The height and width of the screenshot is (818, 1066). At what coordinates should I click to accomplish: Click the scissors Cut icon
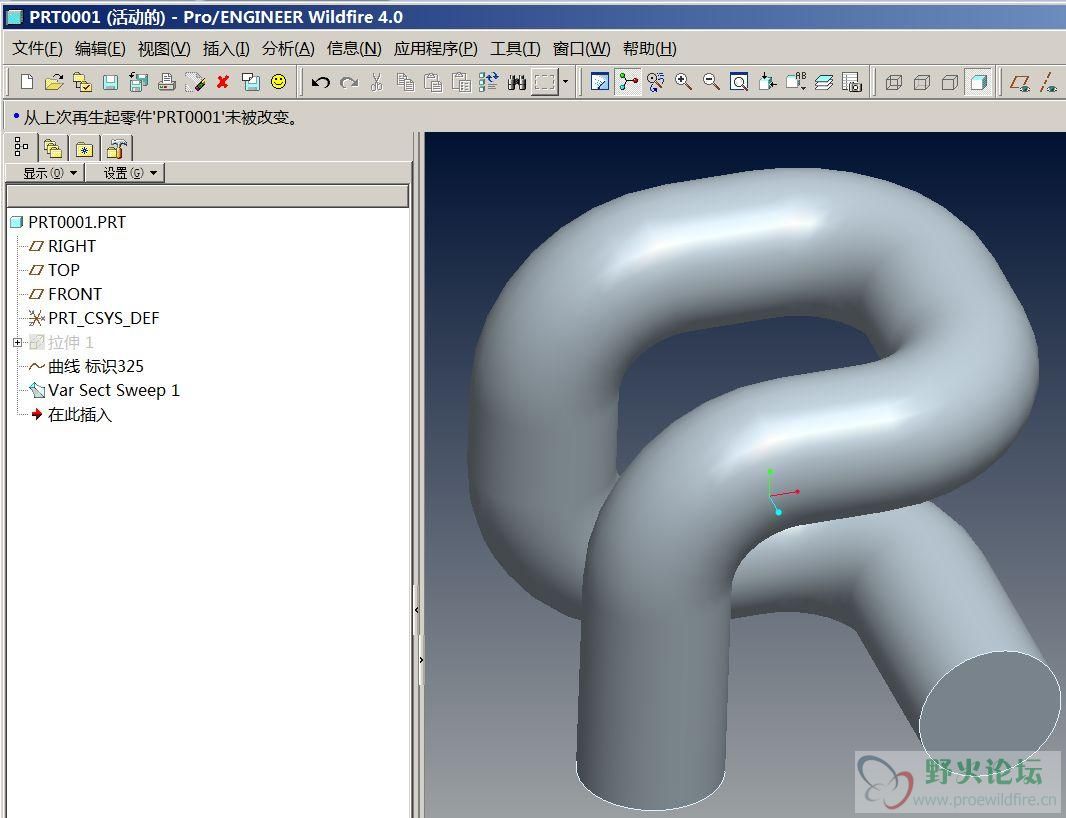click(377, 82)
